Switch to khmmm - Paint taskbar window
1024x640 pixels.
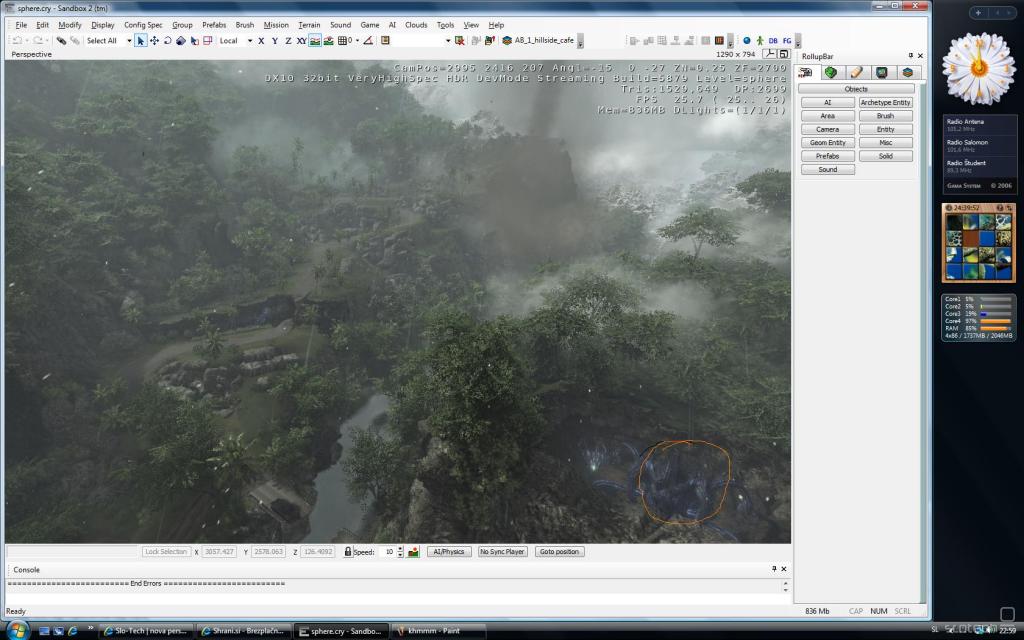pos(438,631)
